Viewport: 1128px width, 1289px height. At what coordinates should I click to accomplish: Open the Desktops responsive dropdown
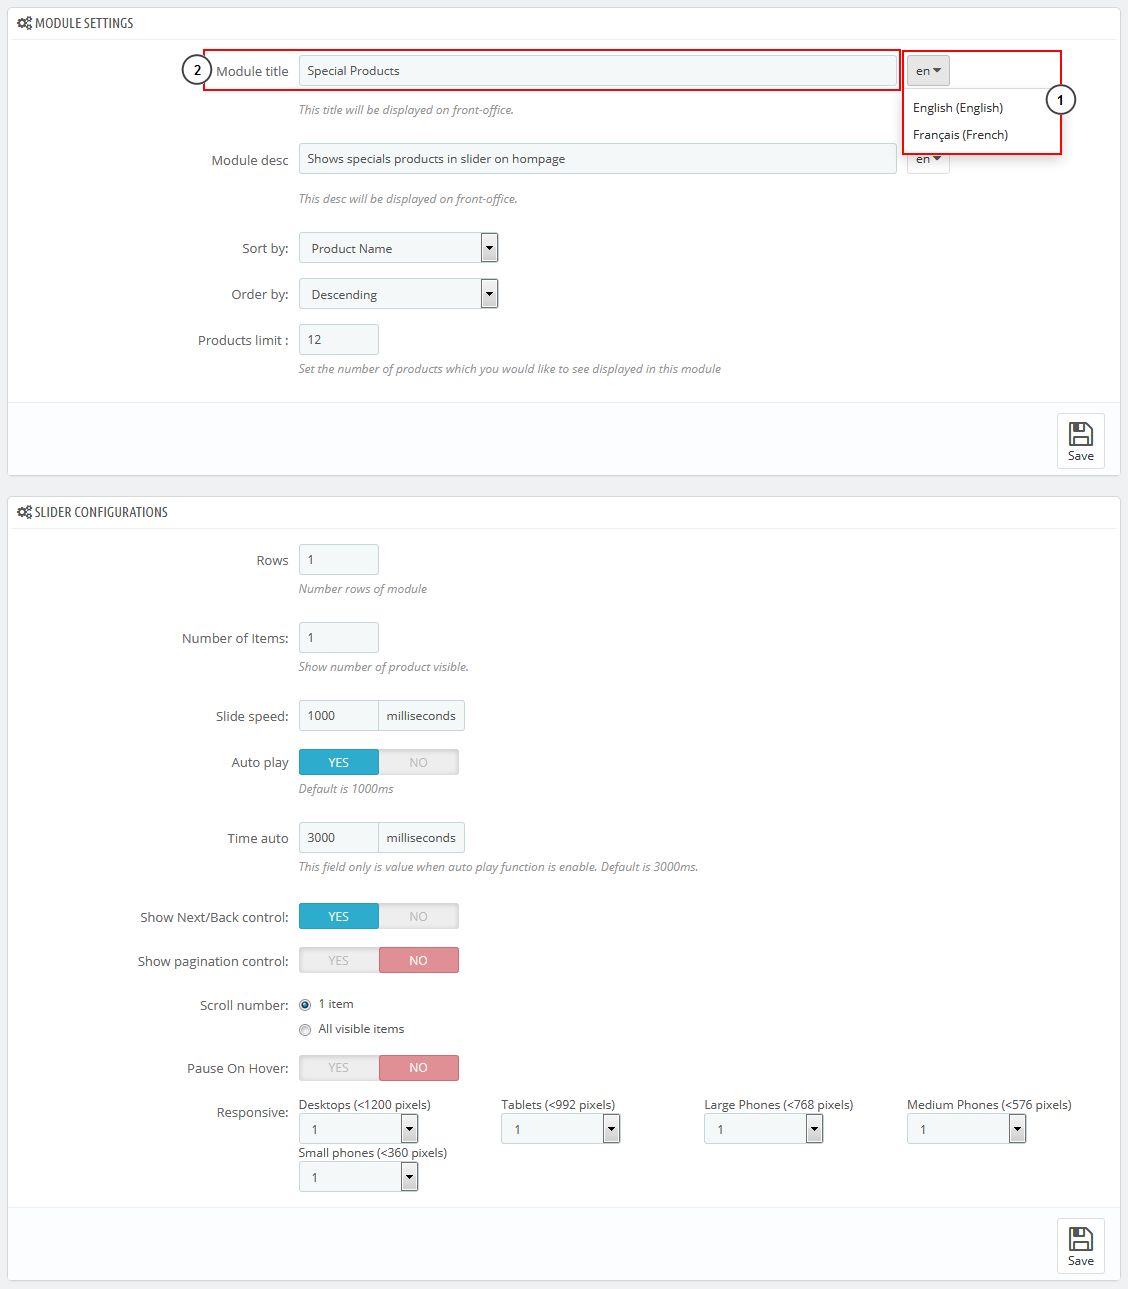[358, 1129]
